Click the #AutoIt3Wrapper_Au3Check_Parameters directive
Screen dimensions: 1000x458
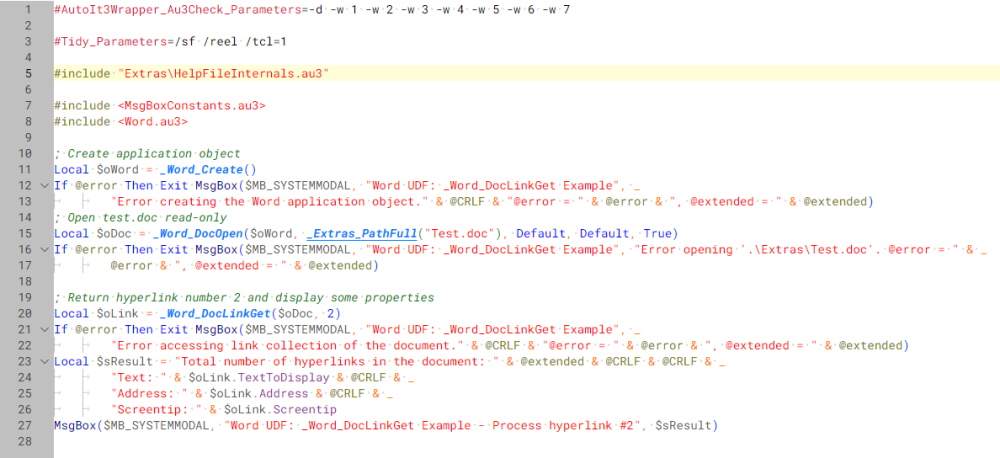coord(177,10)
